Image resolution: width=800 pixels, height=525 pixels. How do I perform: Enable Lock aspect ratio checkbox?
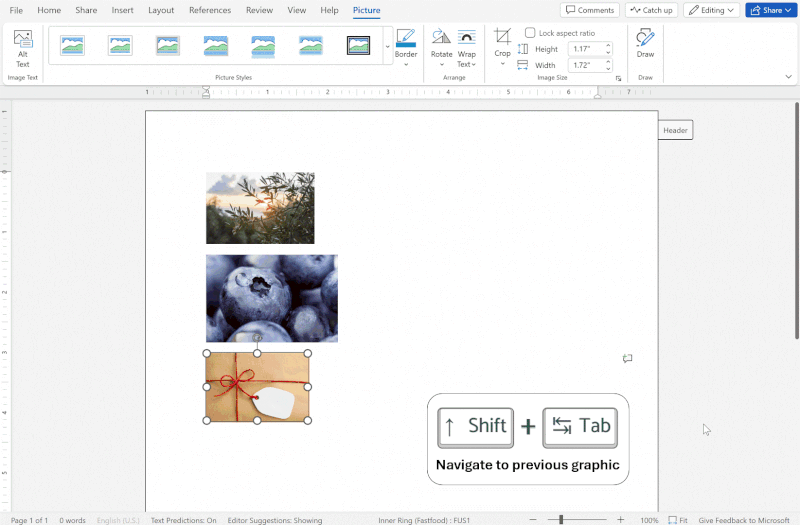tap(530, 33)
